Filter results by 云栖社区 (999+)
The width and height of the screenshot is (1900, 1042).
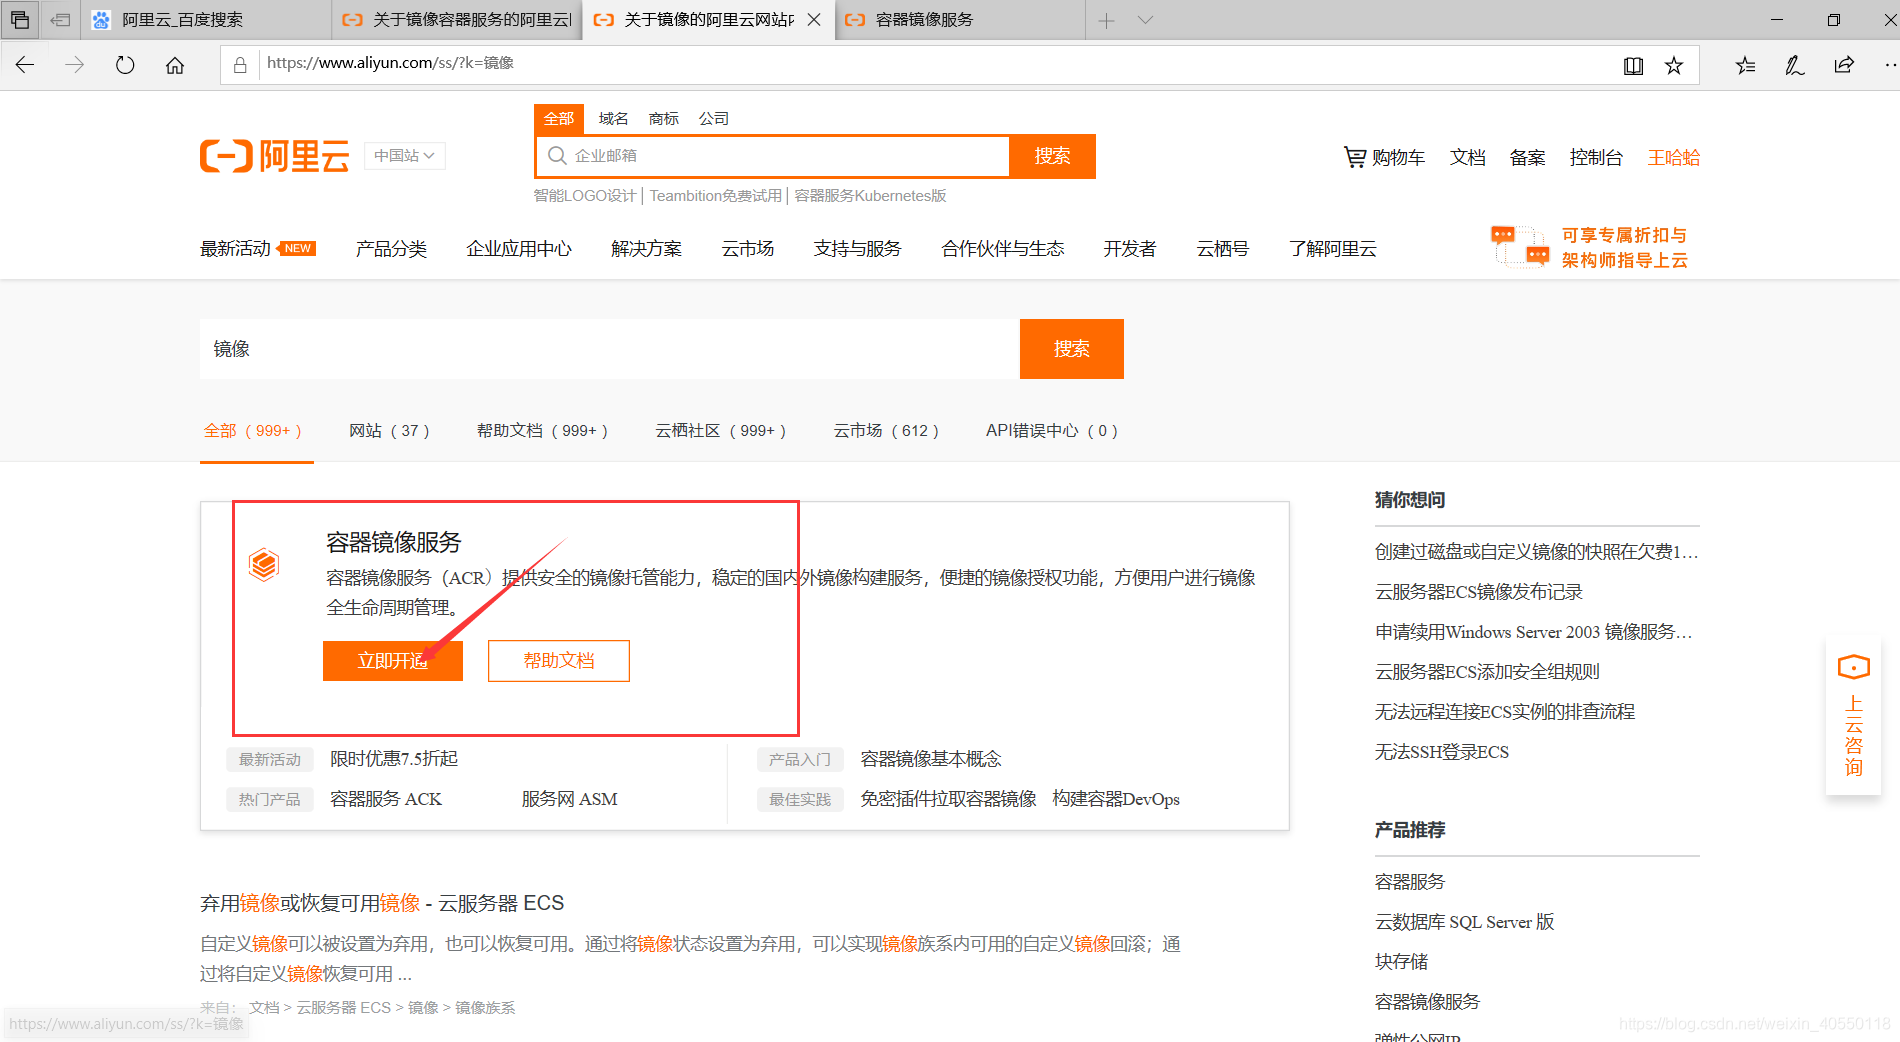pyautogui.click(x=720, y=431)
